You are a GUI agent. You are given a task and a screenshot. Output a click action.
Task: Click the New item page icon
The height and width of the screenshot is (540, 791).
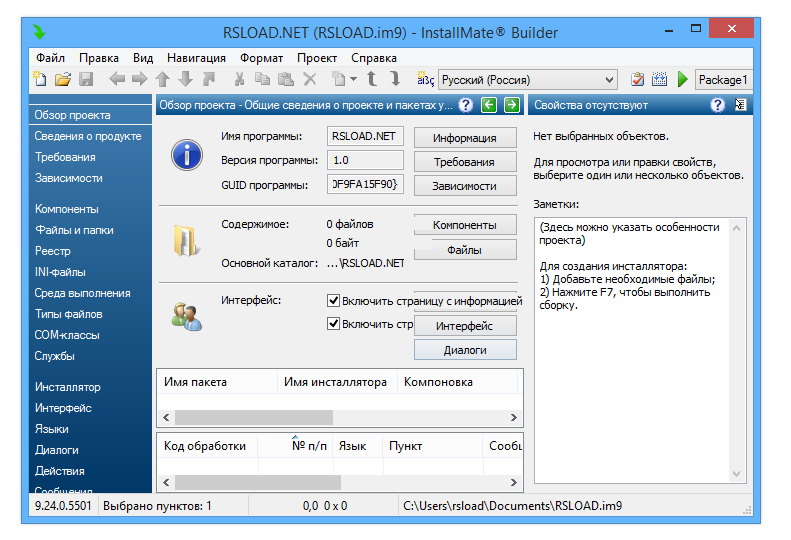(338, 79)
